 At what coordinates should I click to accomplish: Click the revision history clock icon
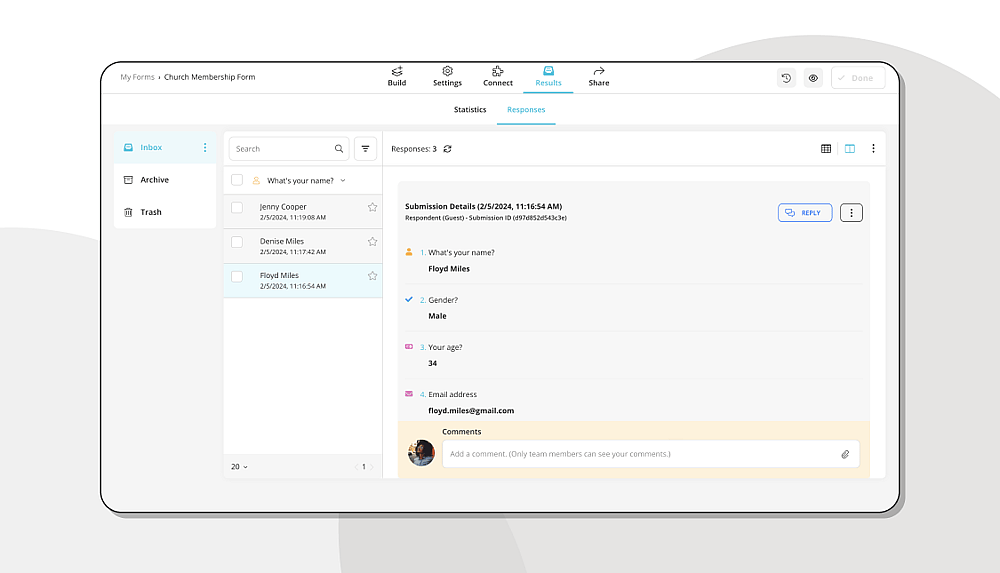pos(786,78)
